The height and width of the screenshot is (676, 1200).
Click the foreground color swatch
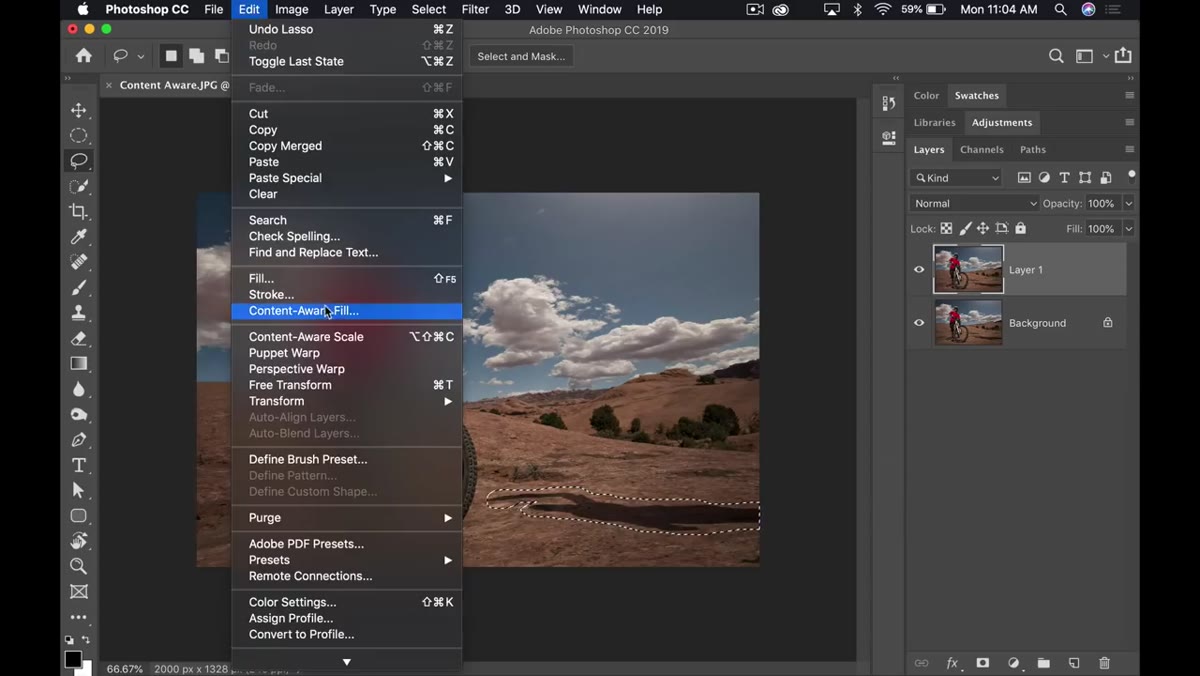(x=73, y=659)
